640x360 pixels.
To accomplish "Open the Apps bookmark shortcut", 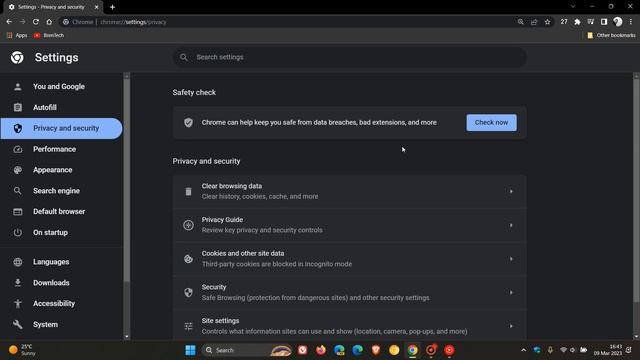I will 17,36.
